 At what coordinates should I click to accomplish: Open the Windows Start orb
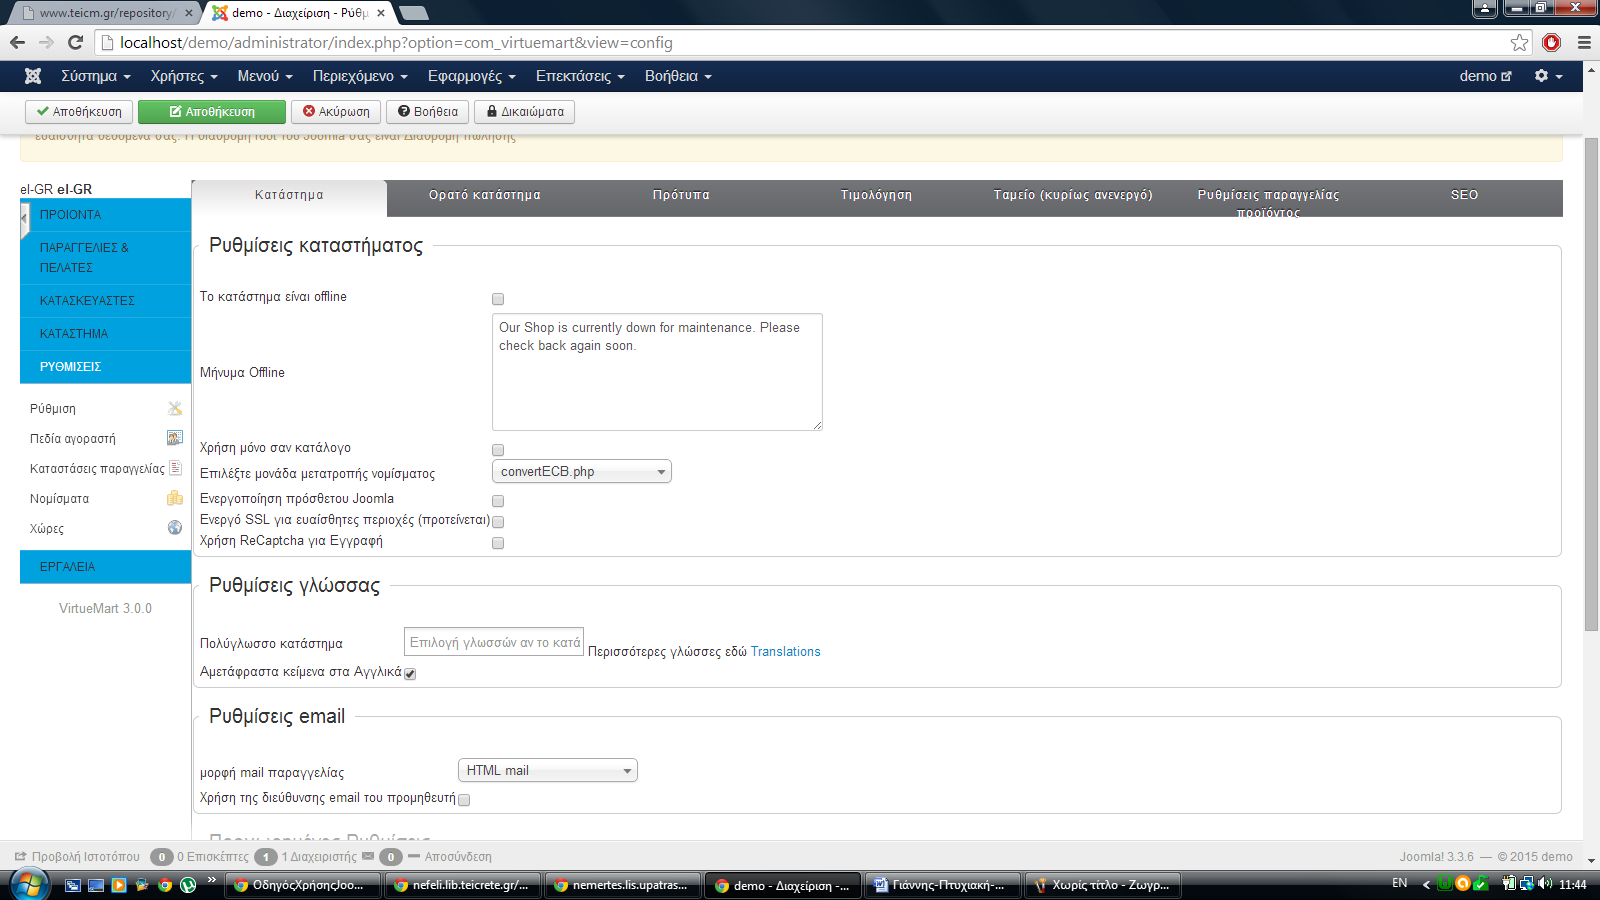tap(29, 885)
